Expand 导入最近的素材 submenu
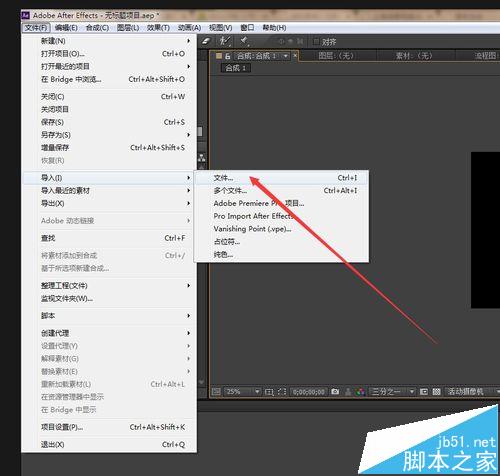Image resolution: width=500 pixels, height=476 pixels. pyautogui.click(x=189, y=190)
